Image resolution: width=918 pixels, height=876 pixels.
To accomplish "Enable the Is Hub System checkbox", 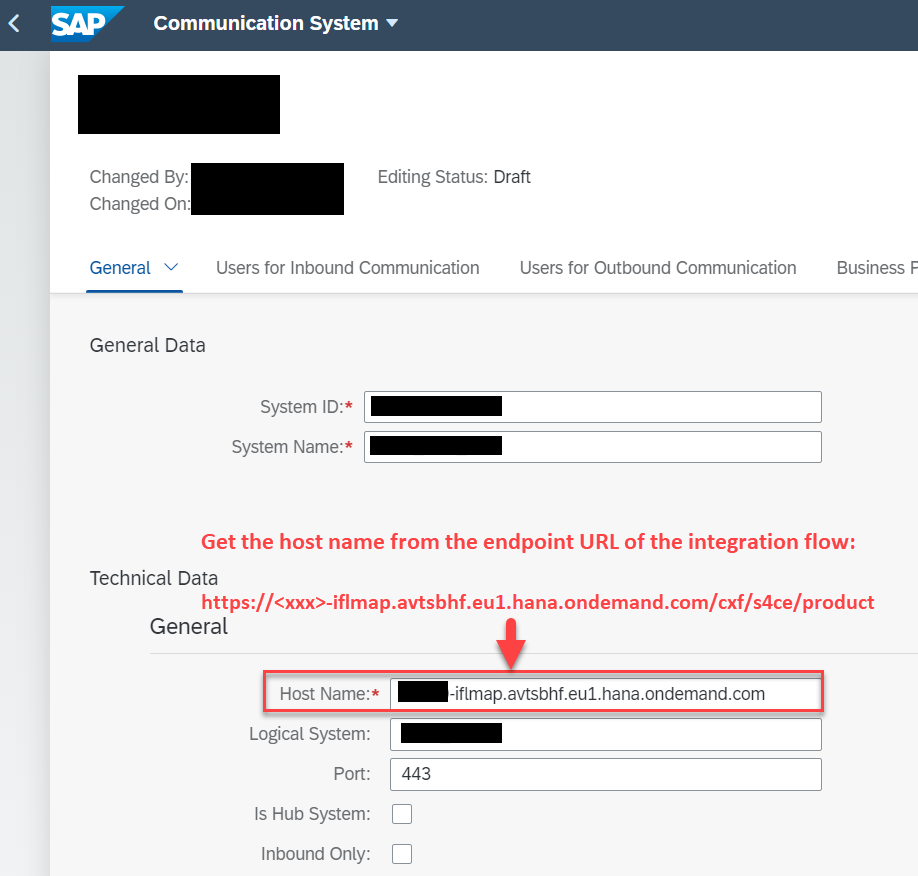I will (x=402, y=814).
